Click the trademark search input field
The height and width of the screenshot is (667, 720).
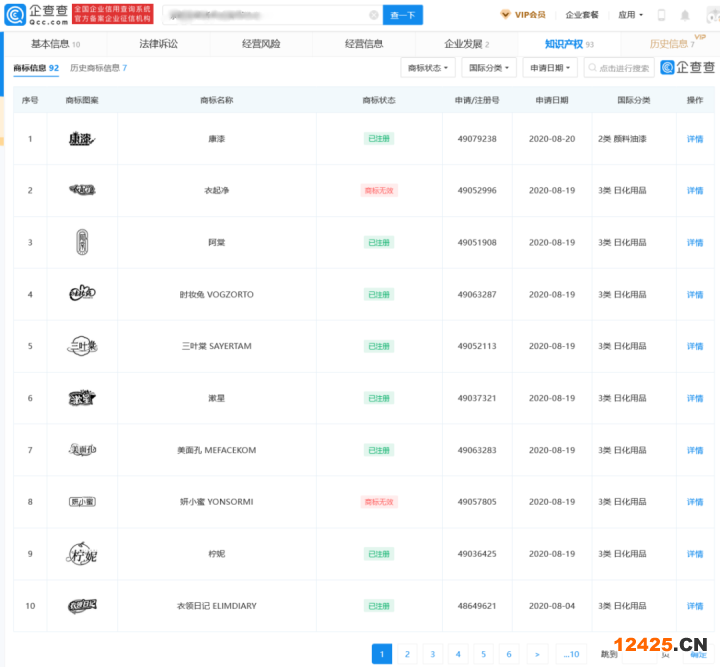[620, 68]
